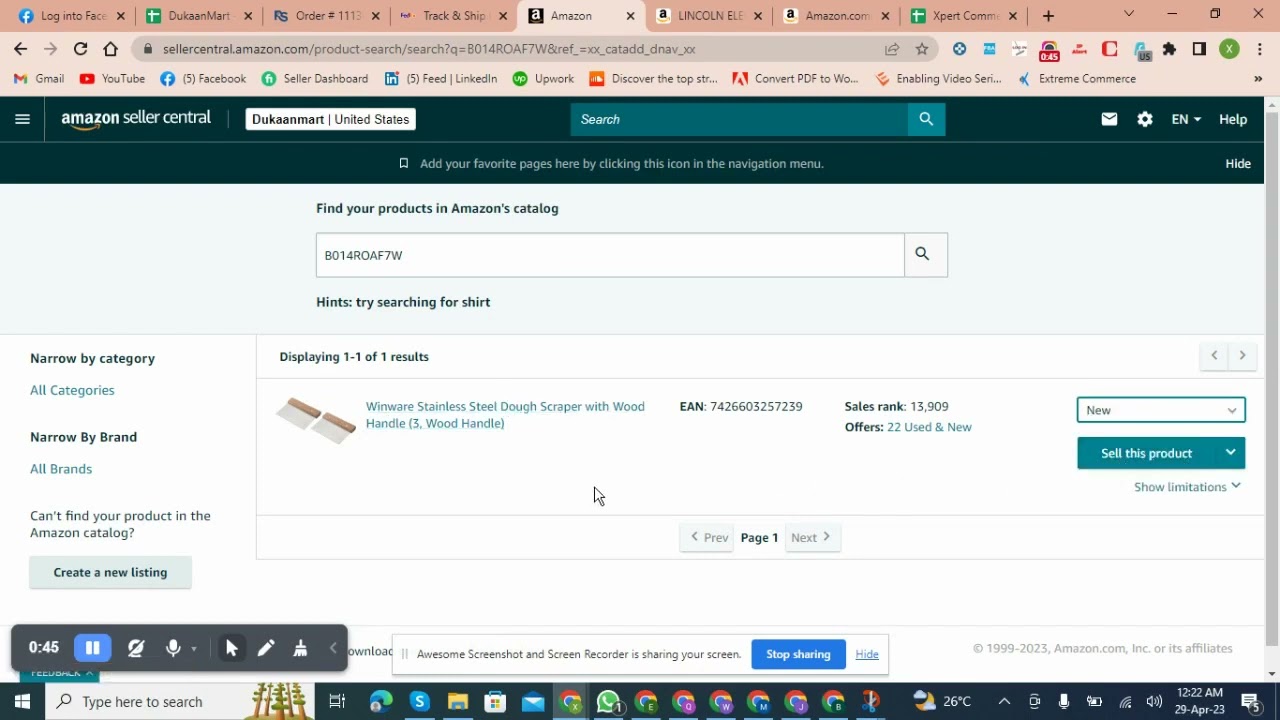Image resolution: width=1280 pixels, height=720 pixels.
Task: Mute the recorder microphone
Action: point(173,648)
